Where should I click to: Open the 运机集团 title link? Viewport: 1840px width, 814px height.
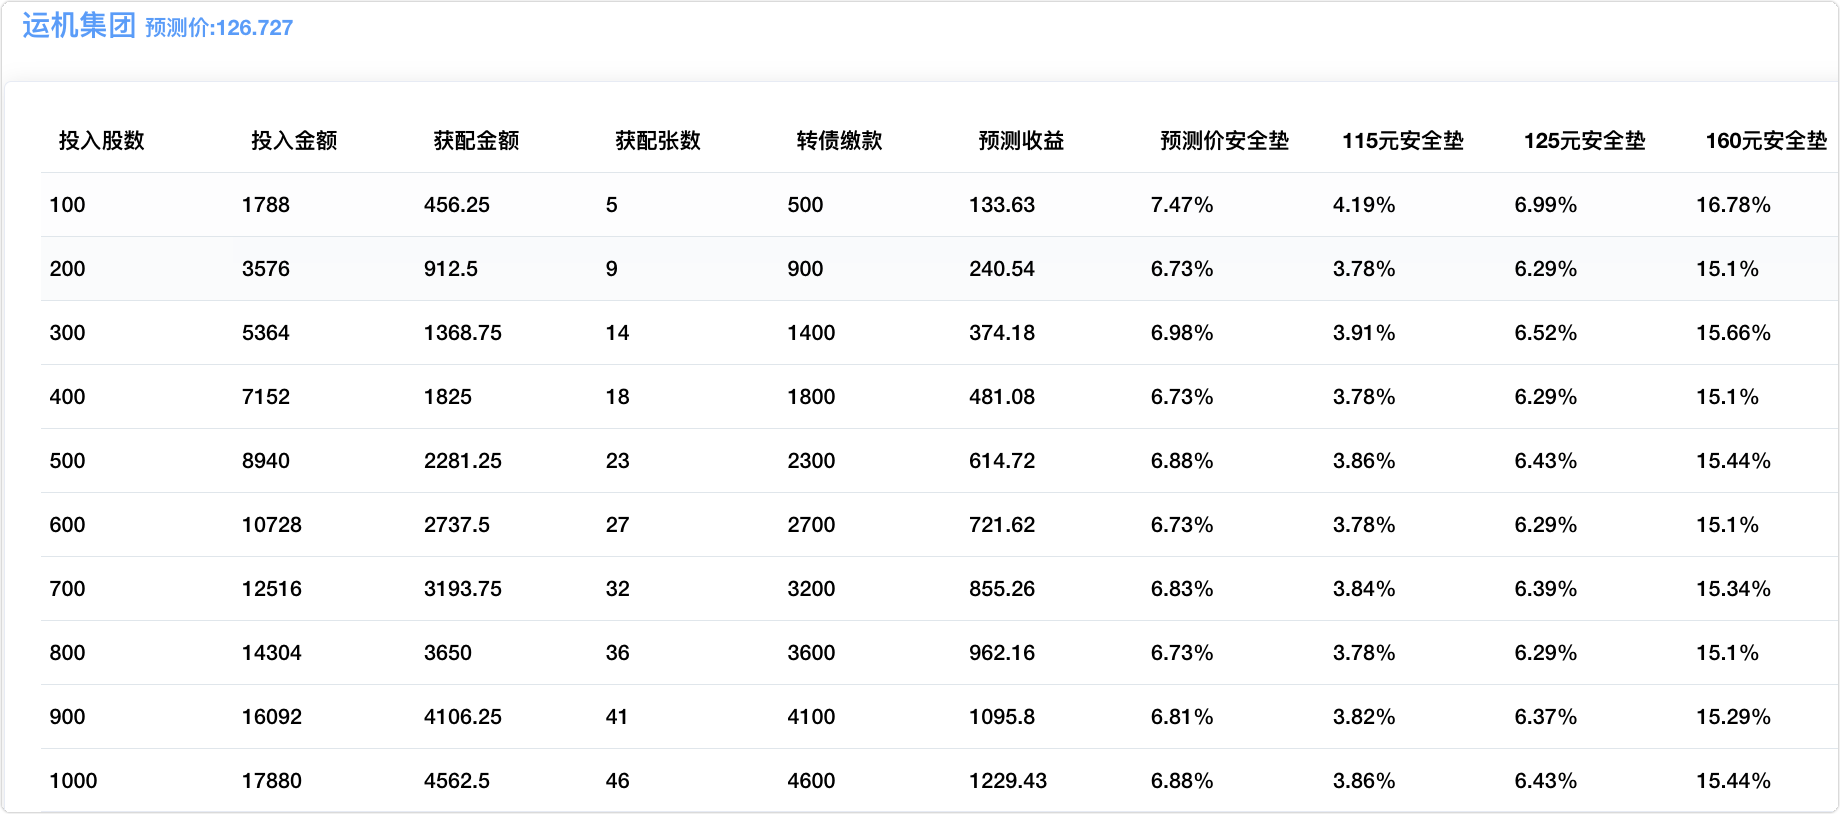pos(79,26)
